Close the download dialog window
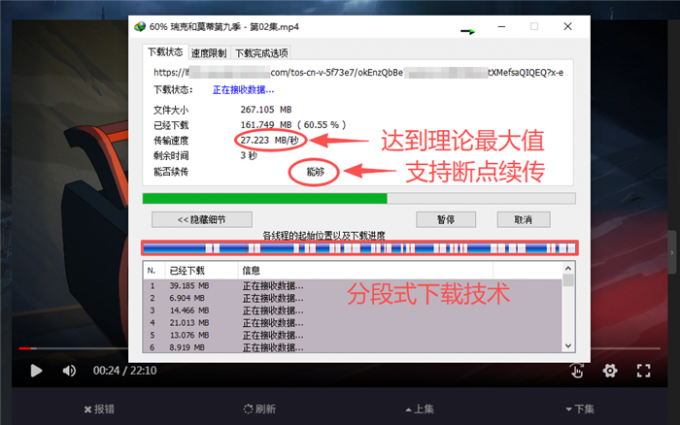The image size is (680, 425). click(x=568, y=26)
